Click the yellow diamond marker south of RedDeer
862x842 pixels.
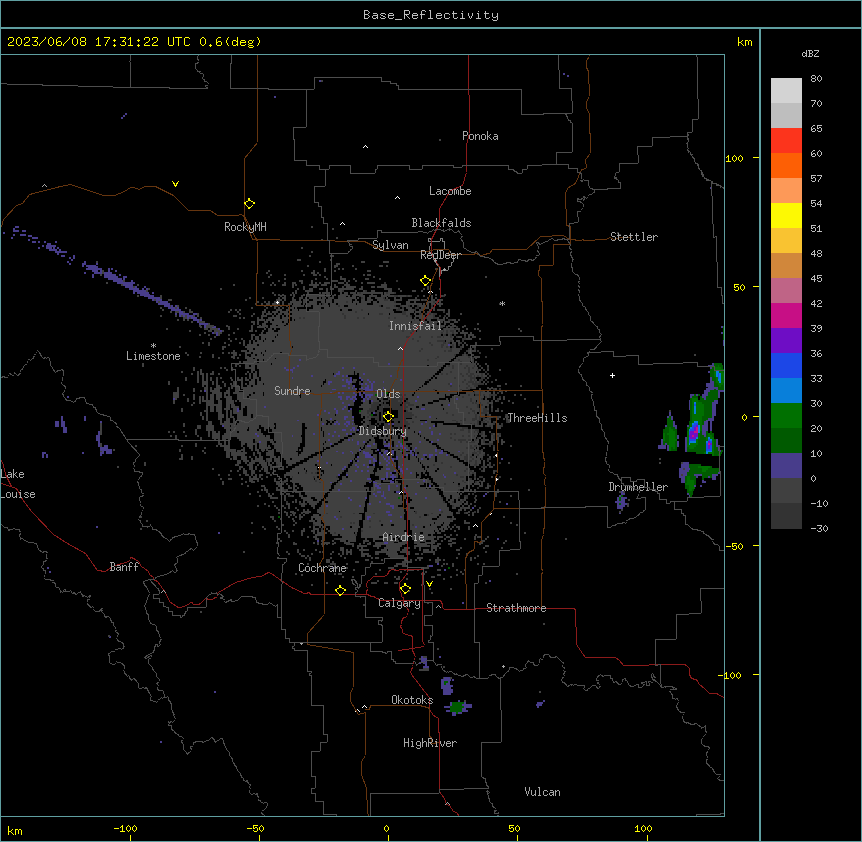[425, 281]
